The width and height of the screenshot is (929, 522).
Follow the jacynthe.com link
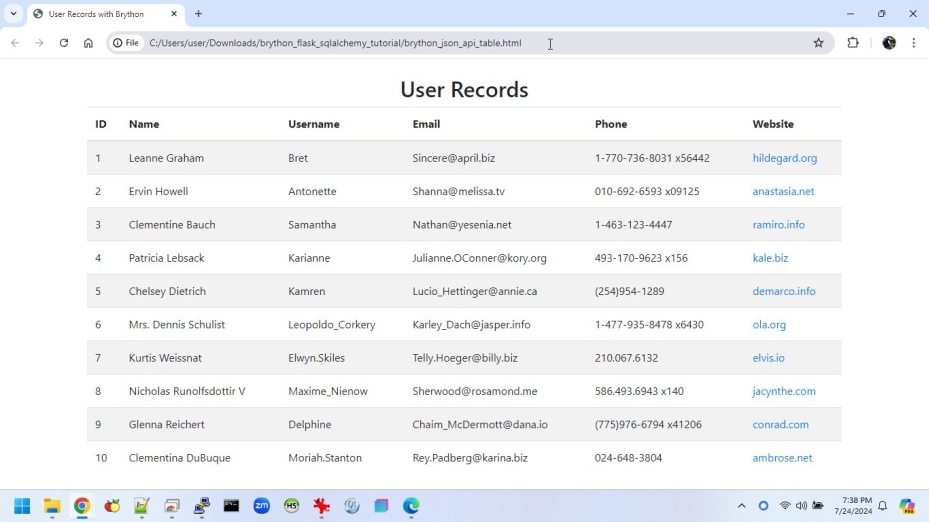[x=784, y=391]
